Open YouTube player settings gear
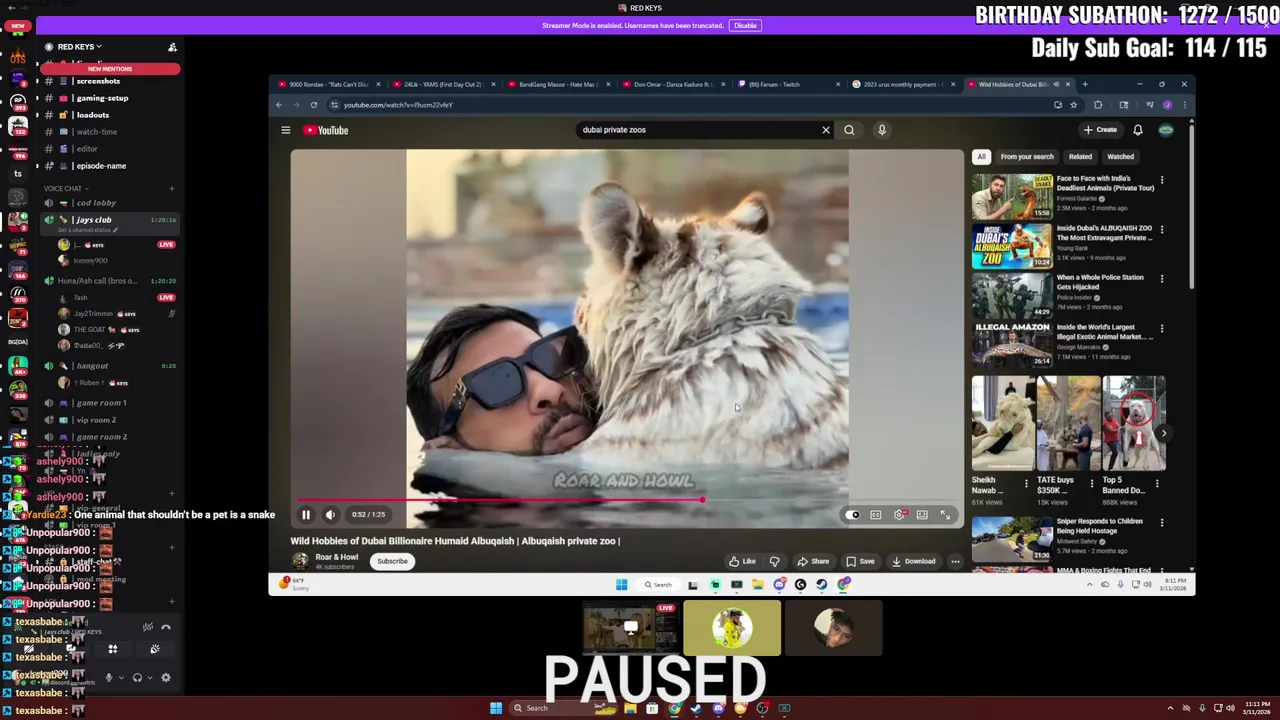This screenshot has width=1280, height=720. point(899,515)
